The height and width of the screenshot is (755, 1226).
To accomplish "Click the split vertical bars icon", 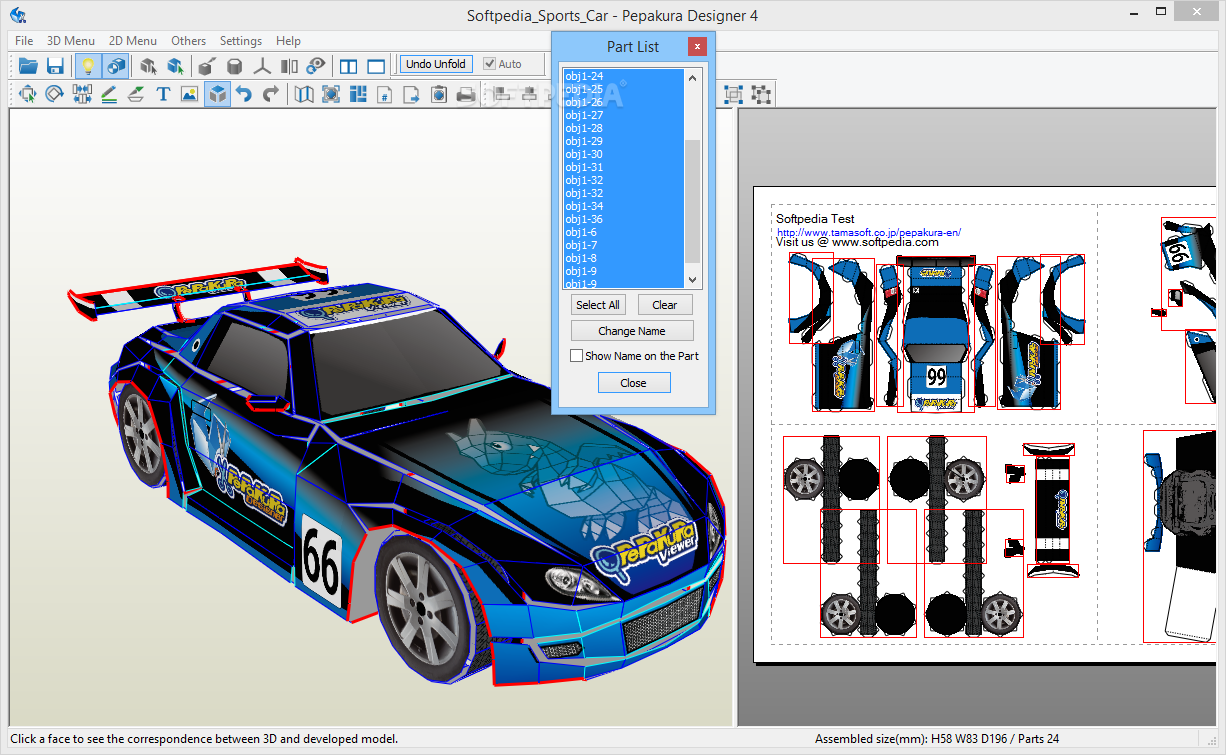I will [x=289, y=66].
